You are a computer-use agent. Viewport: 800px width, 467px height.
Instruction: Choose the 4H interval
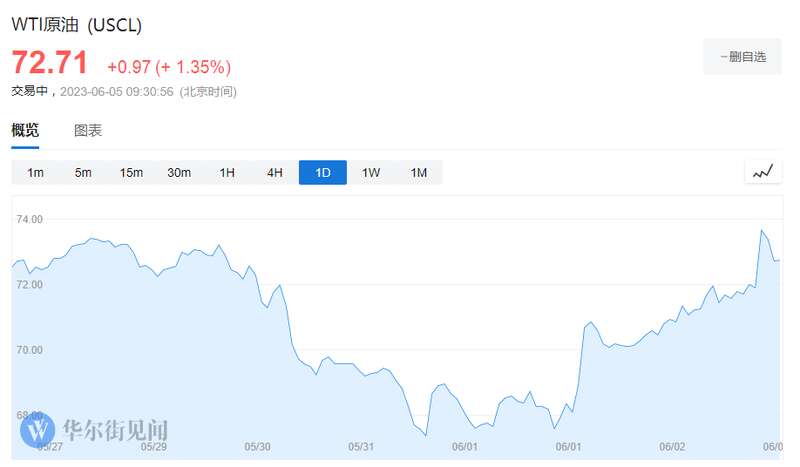[275, 173]
